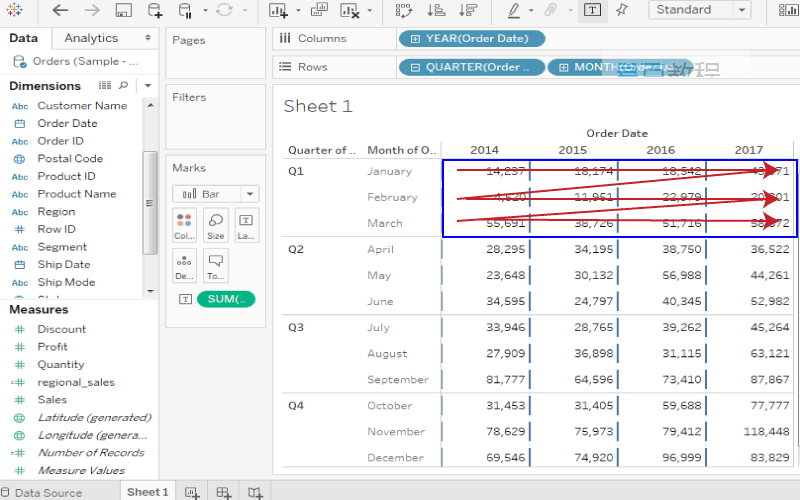Select the Sheet 1 tab

click(147, 492)
